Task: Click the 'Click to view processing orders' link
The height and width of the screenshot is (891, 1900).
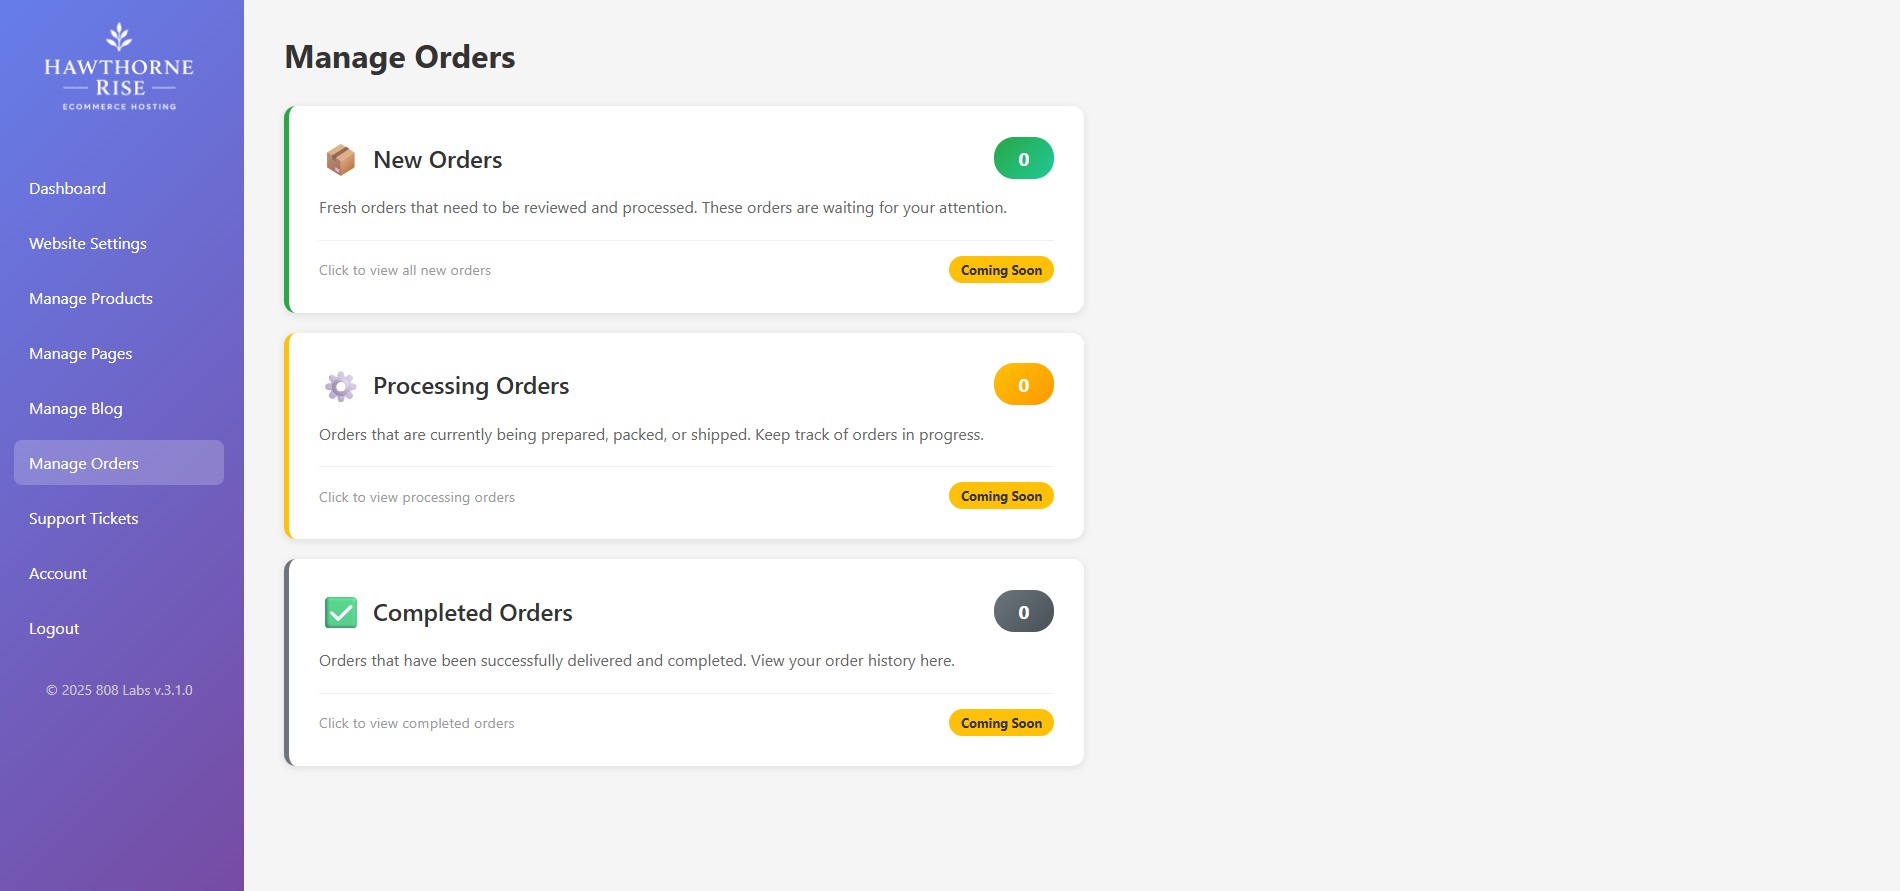Action: [416, 496]
